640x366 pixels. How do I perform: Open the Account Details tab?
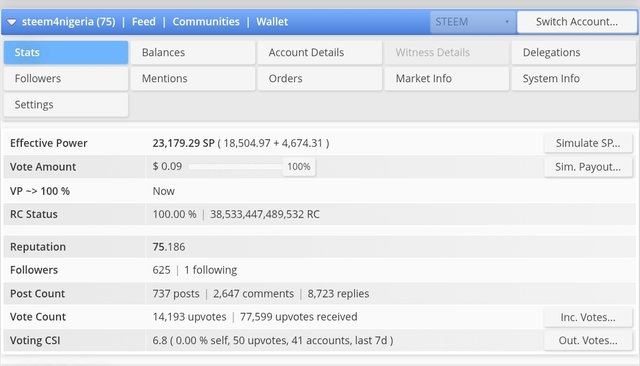click(320, 53)
